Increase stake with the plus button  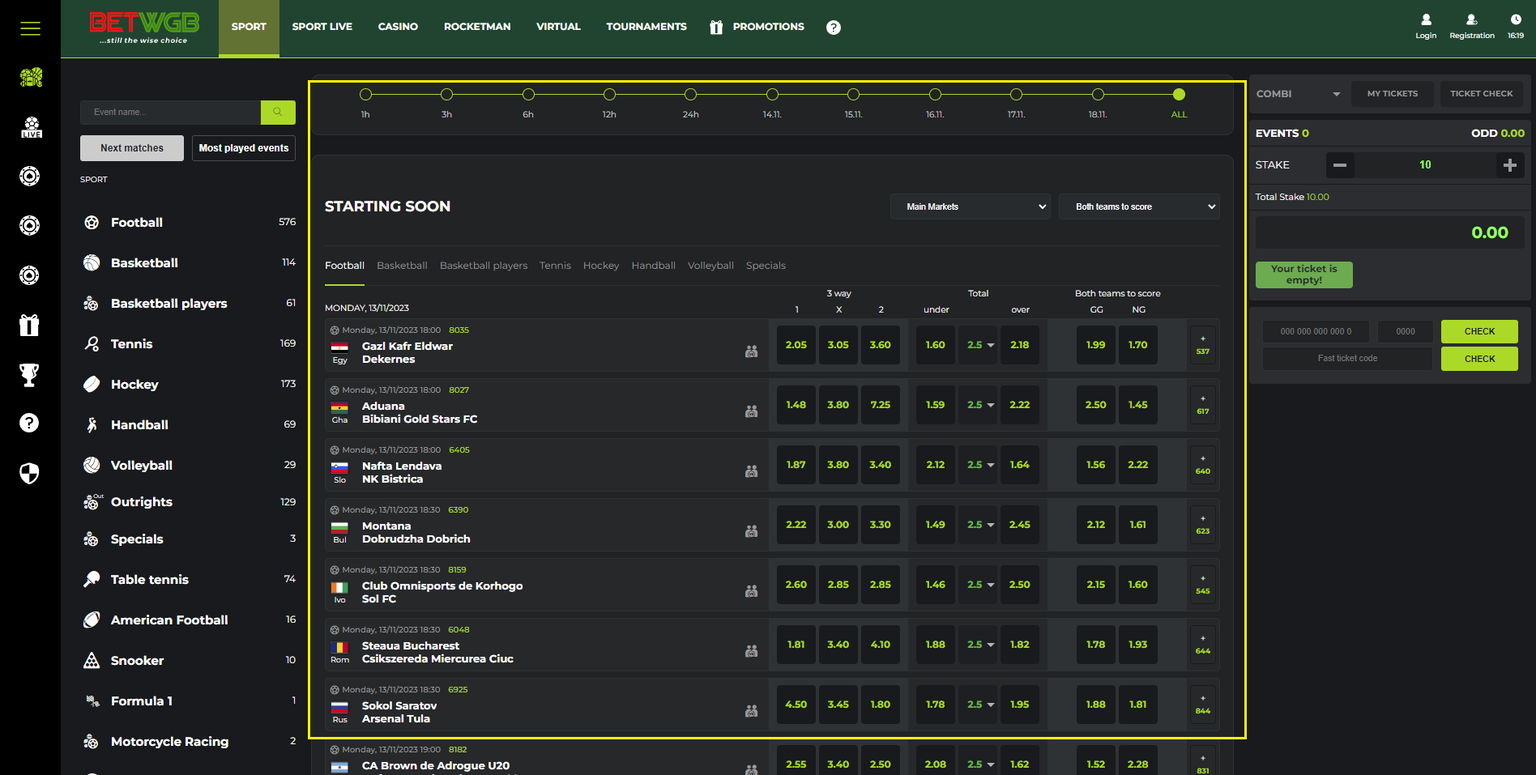(1509, 165)
